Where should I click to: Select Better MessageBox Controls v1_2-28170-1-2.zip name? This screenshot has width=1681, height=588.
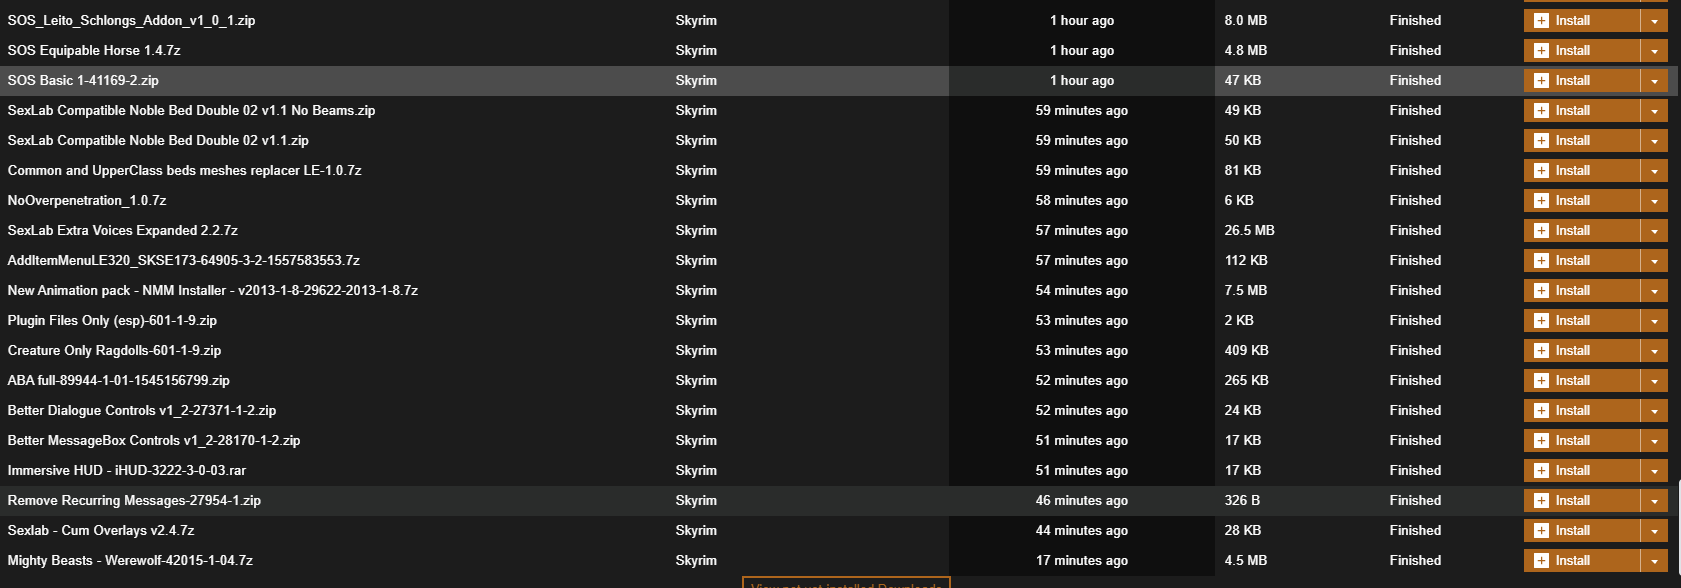point(153,440)
